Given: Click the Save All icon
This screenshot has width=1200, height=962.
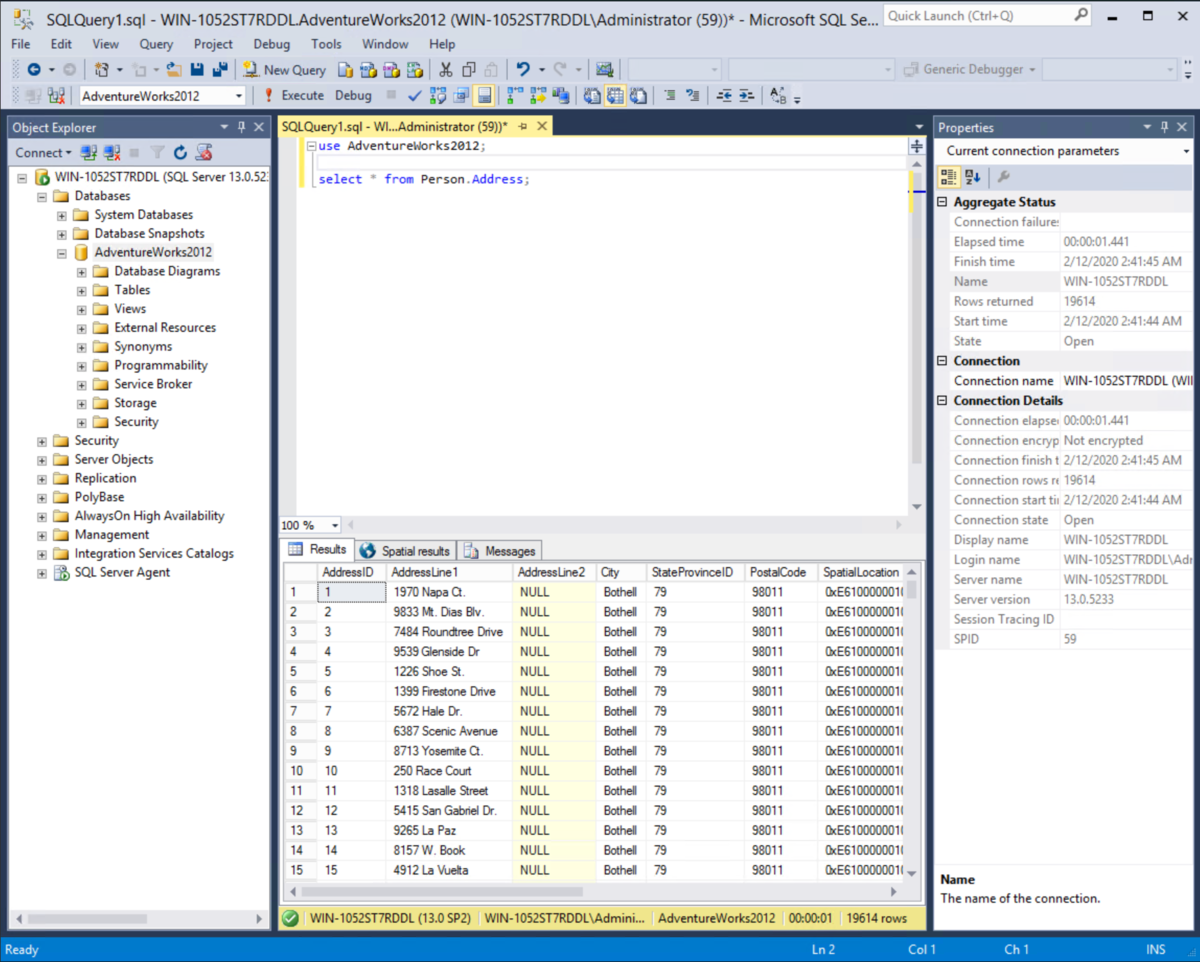Looking at the screenshot, I should (x=220, y=70).
